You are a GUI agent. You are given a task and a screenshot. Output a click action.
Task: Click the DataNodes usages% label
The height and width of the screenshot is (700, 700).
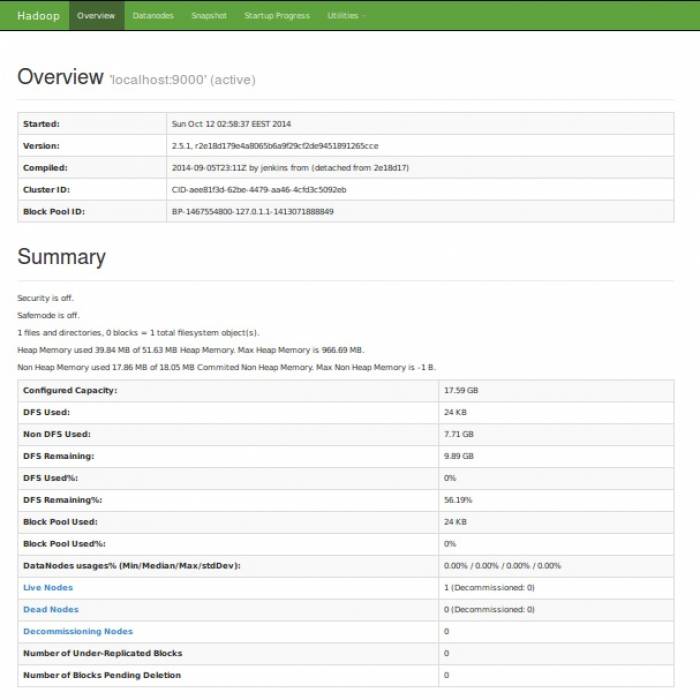pyautogui.click(x=132, y=565)
